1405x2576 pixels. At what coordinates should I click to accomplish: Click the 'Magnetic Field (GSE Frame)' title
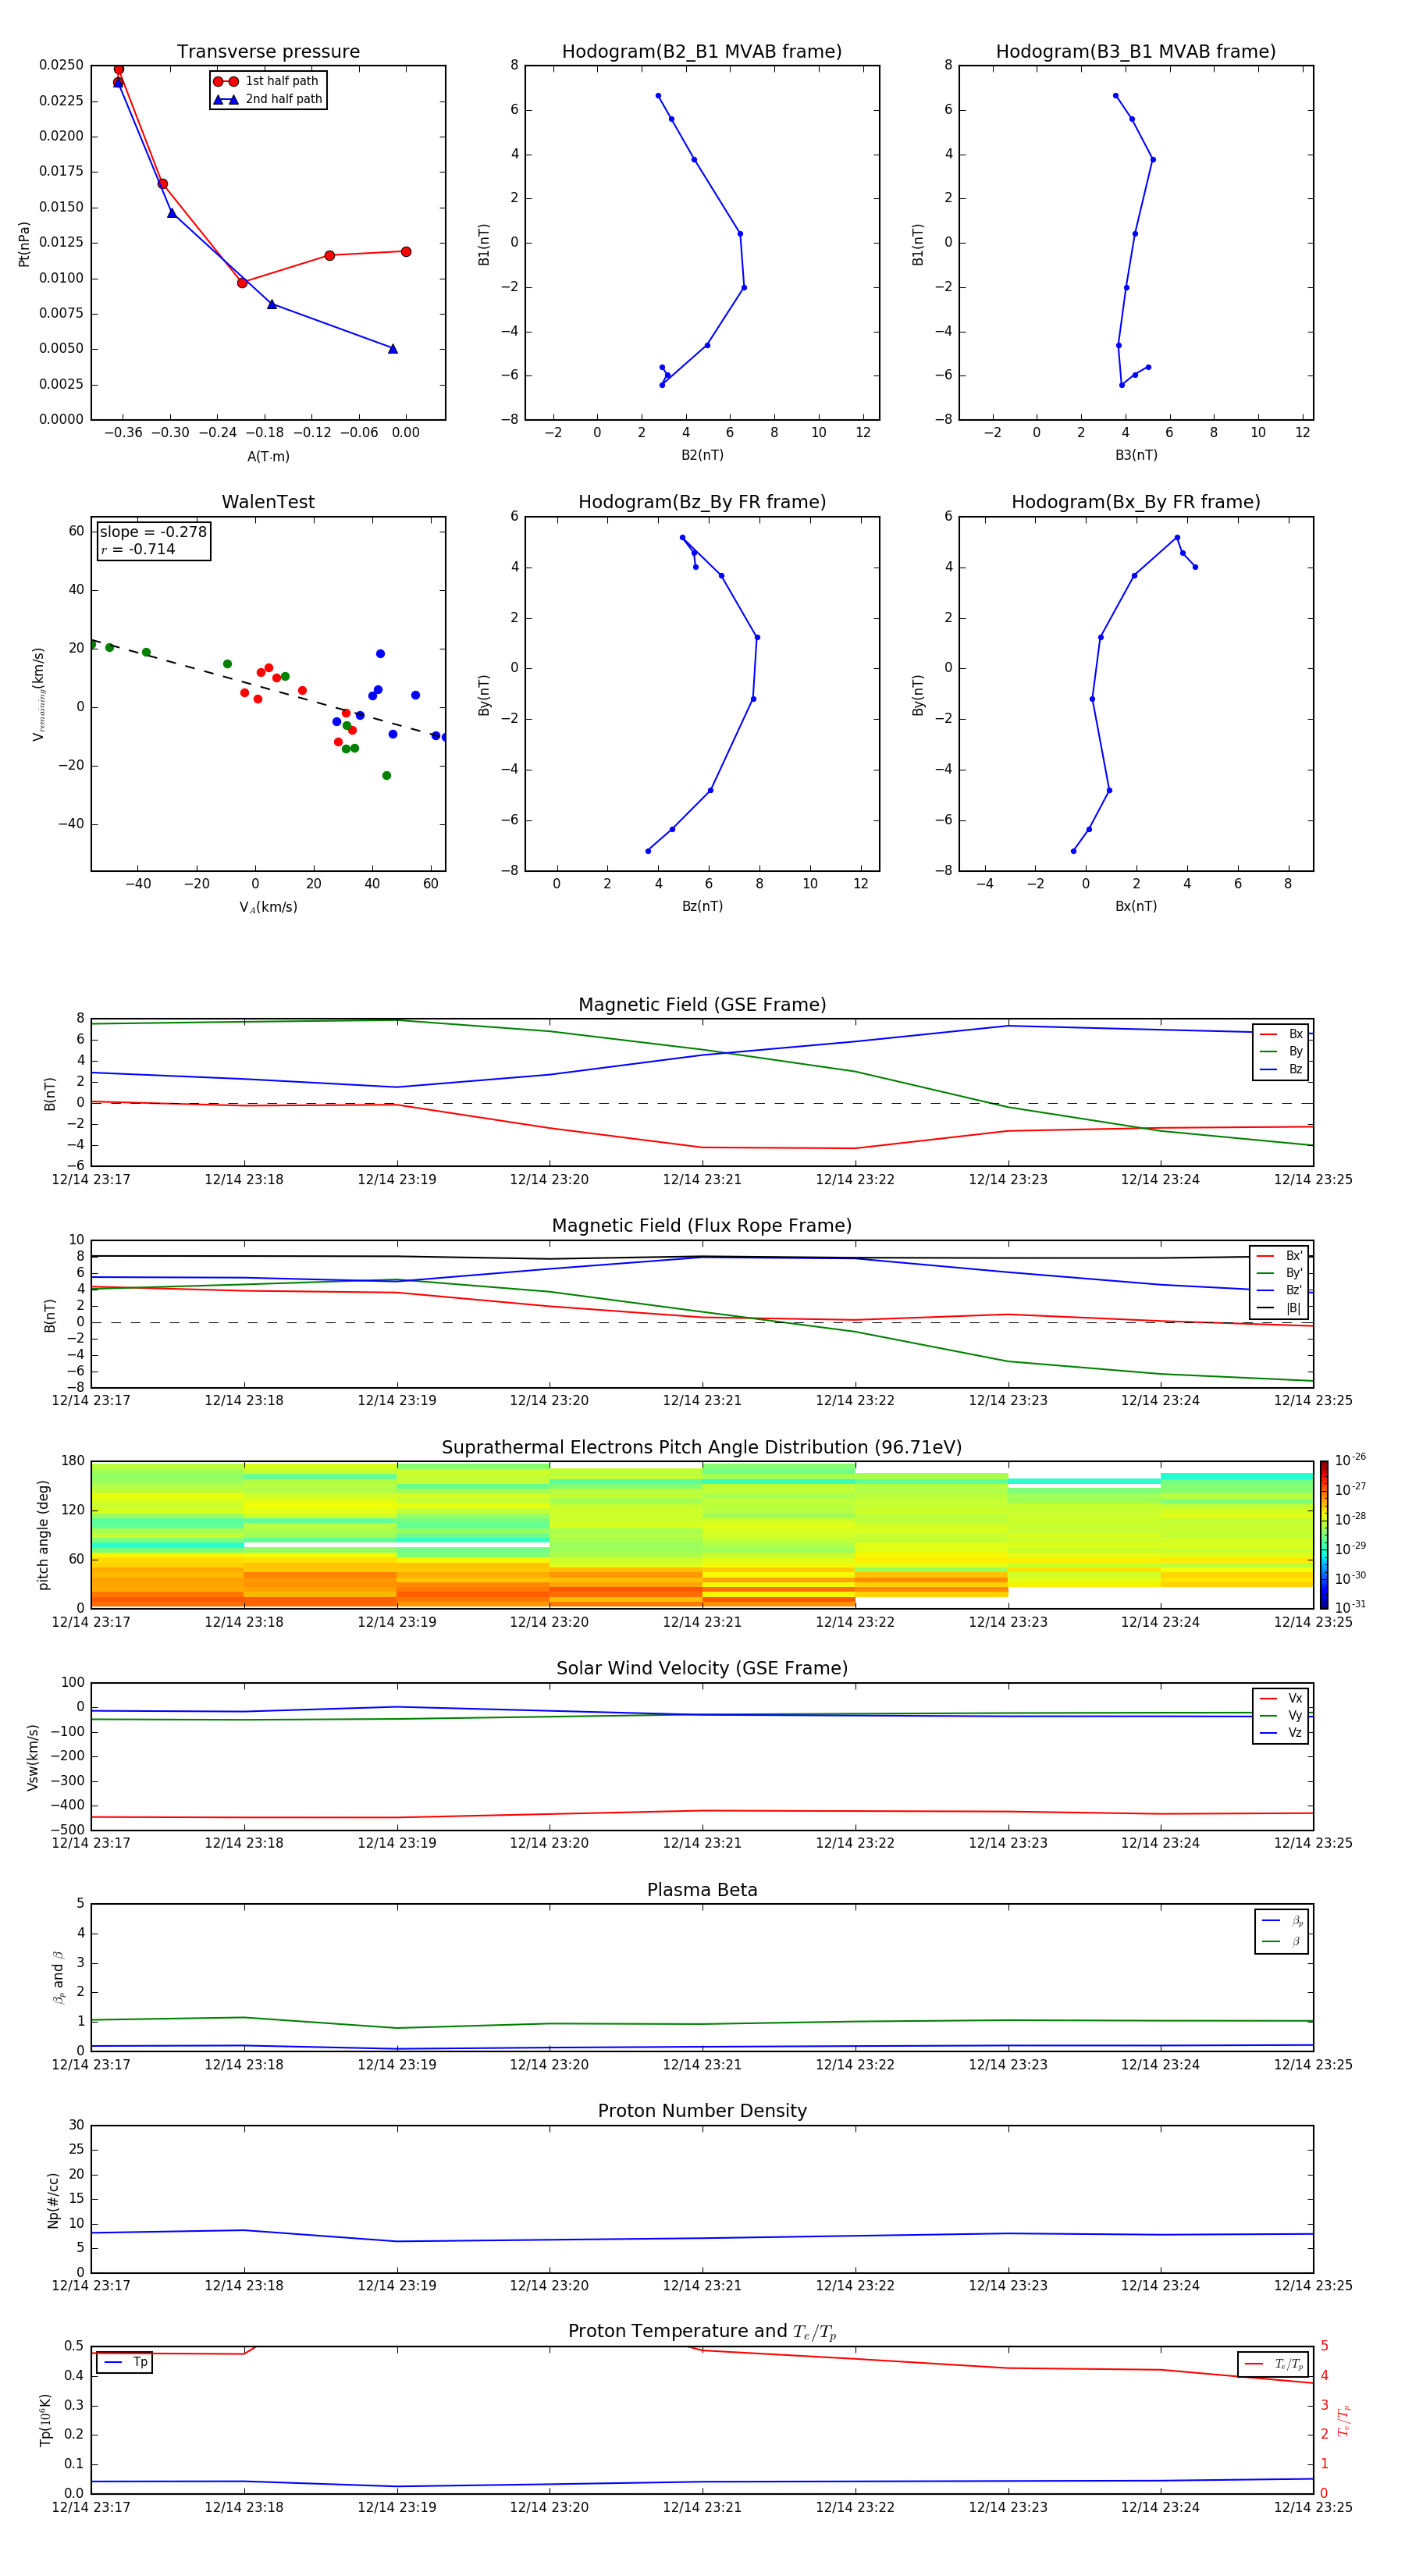pyautogui.click(x=702, y=1005)
